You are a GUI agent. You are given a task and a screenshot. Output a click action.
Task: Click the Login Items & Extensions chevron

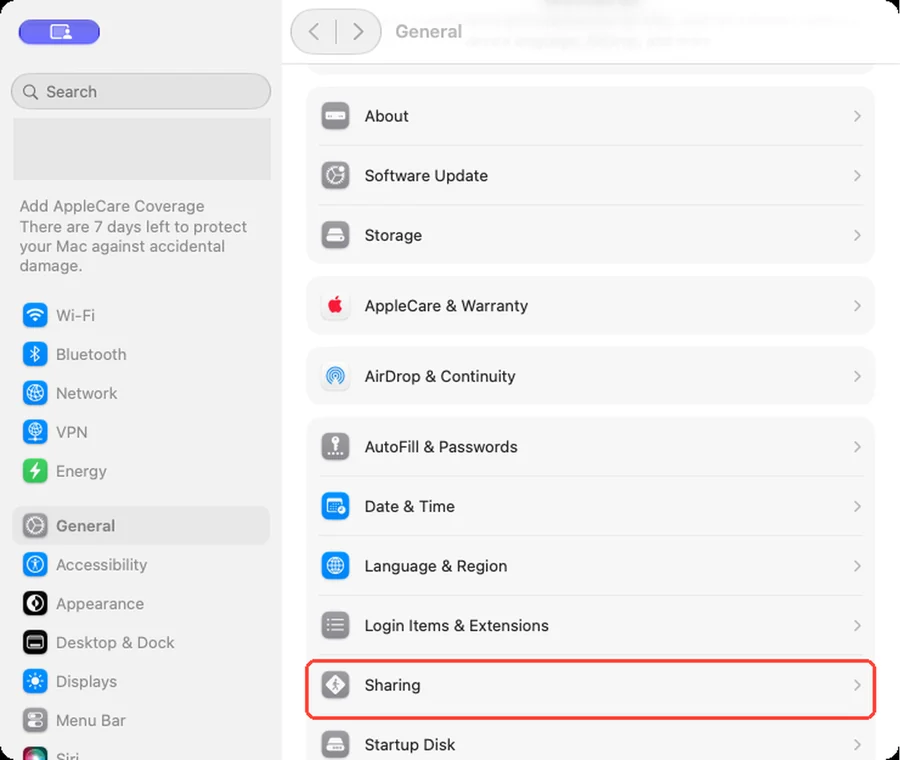click(x=857, y=625)
